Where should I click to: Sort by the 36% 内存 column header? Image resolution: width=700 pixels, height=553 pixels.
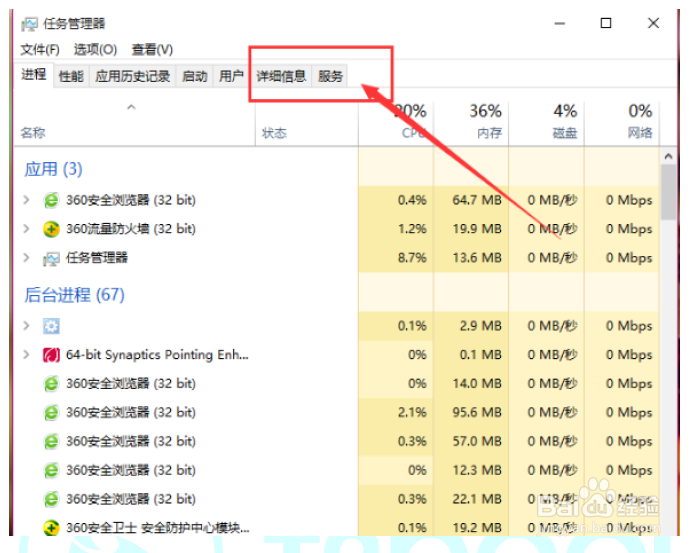(471, 123)
